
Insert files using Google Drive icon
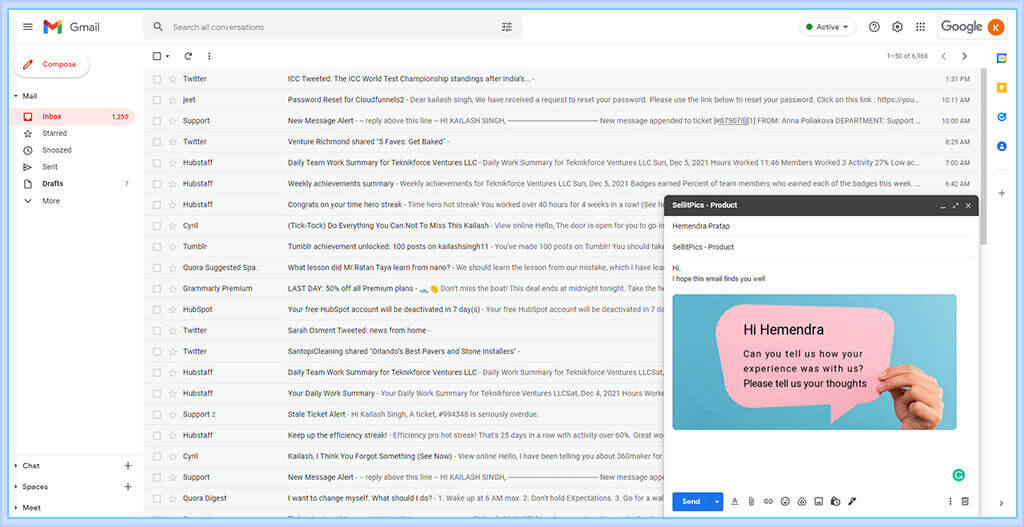(x=801, y=501)
